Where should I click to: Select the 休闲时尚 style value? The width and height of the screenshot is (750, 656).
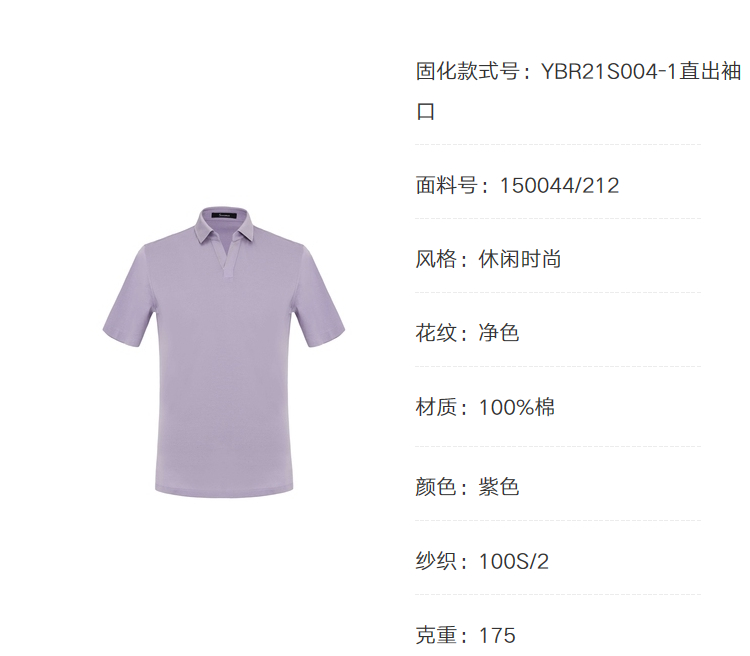pyautogui.click(x=519, y=259)
